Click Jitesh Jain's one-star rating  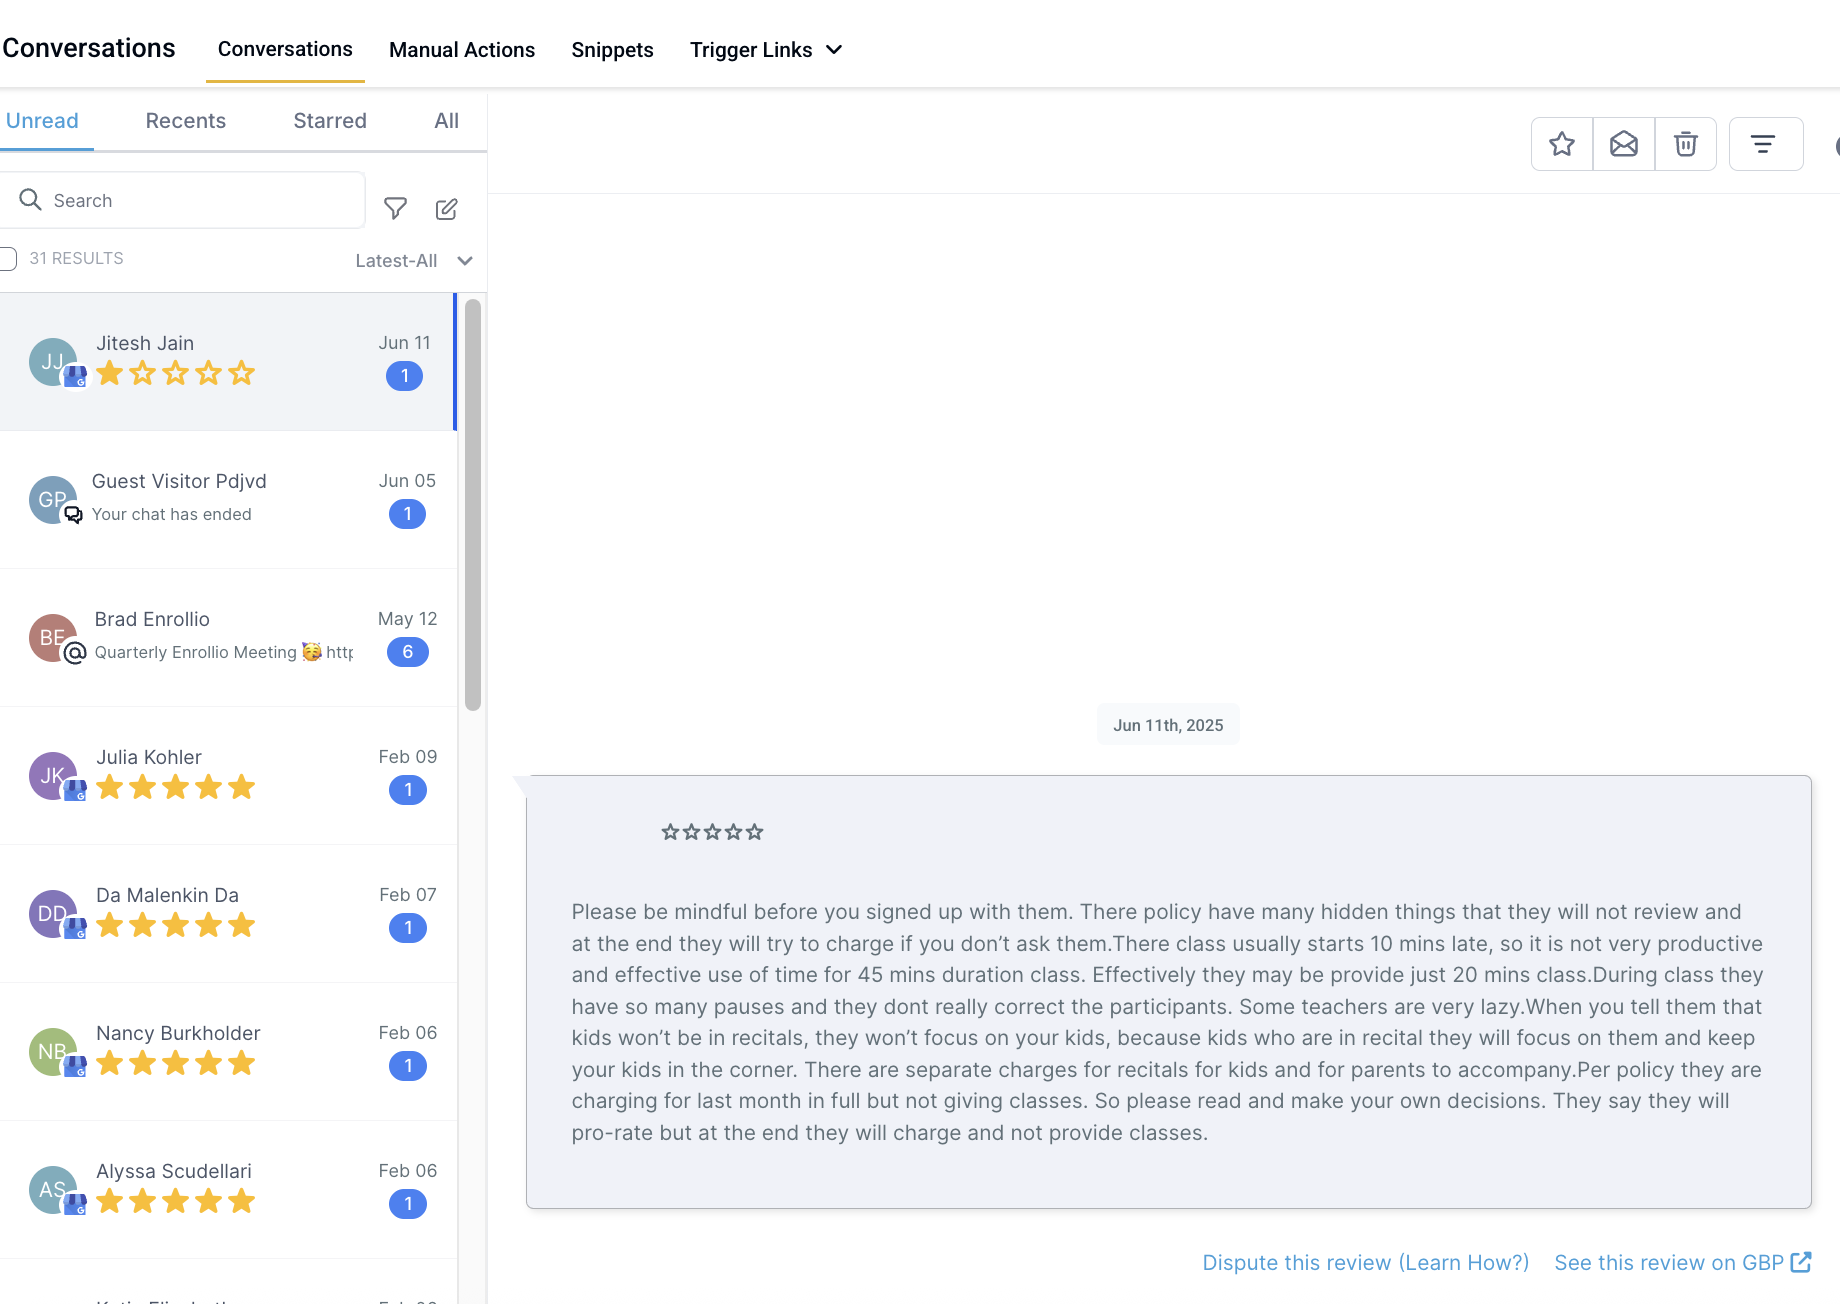pyautogui.click(x=175, y=374)
